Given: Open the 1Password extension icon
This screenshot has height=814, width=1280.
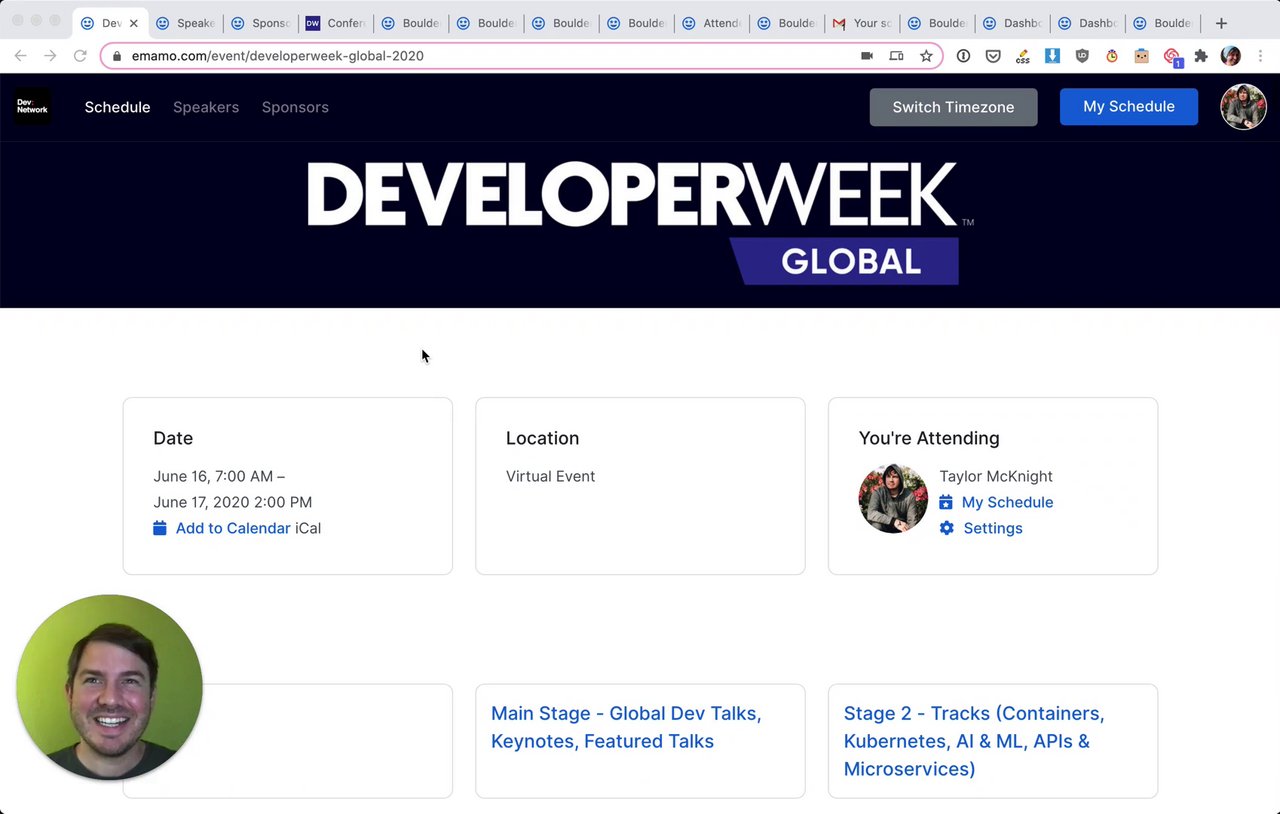Looking at the screenshot, I should click(963, 56).
